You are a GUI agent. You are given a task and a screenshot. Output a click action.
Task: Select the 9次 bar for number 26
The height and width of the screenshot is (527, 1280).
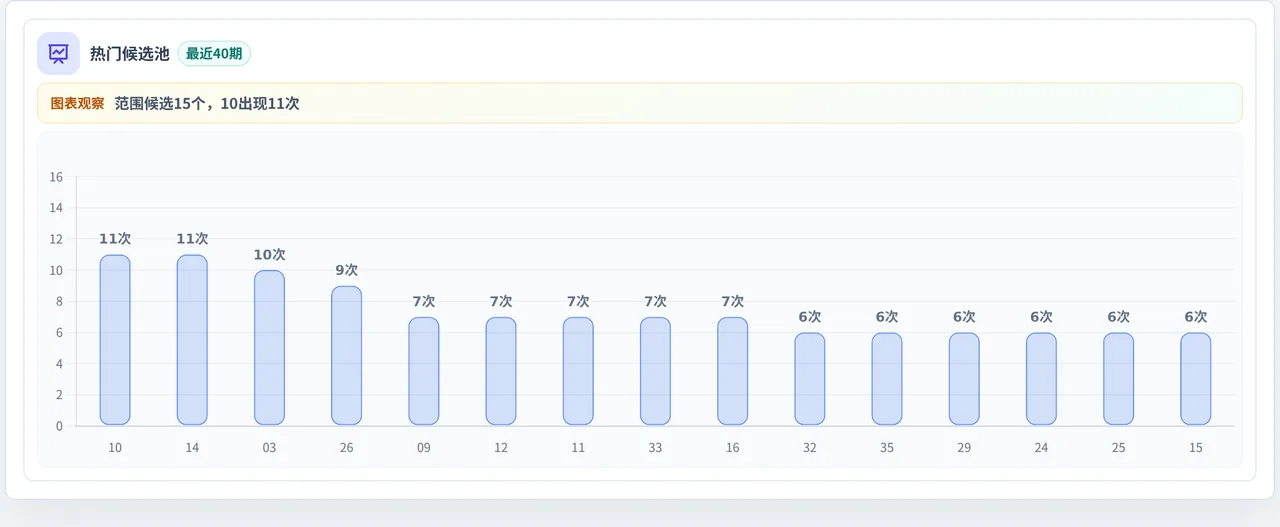pos(346,356)
